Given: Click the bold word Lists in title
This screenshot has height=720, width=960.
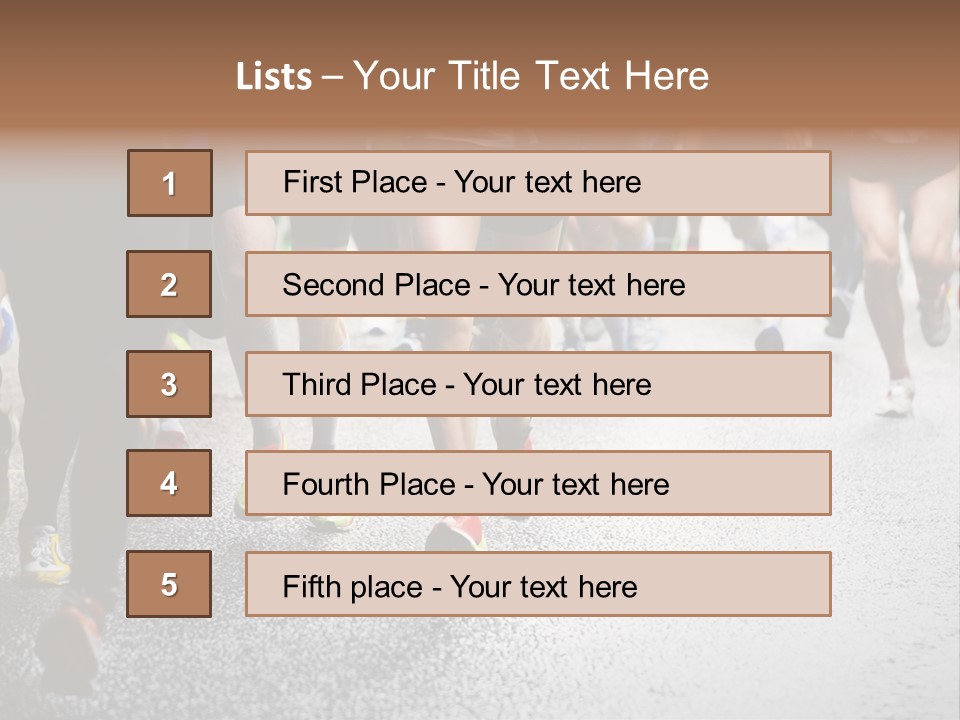Looking at the screenshot, I should 274,77.
